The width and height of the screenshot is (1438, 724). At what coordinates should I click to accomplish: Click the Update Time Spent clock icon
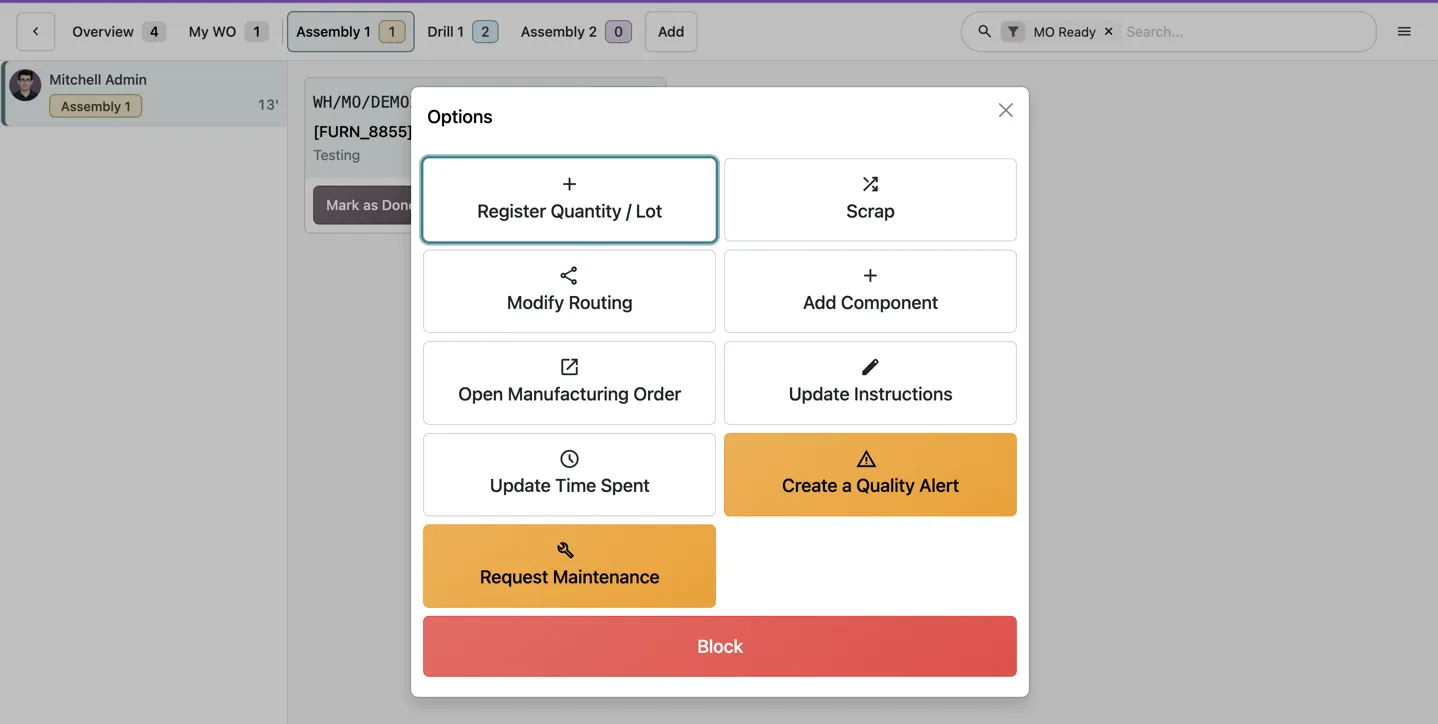pyautogui.click(x=569, y=458)
